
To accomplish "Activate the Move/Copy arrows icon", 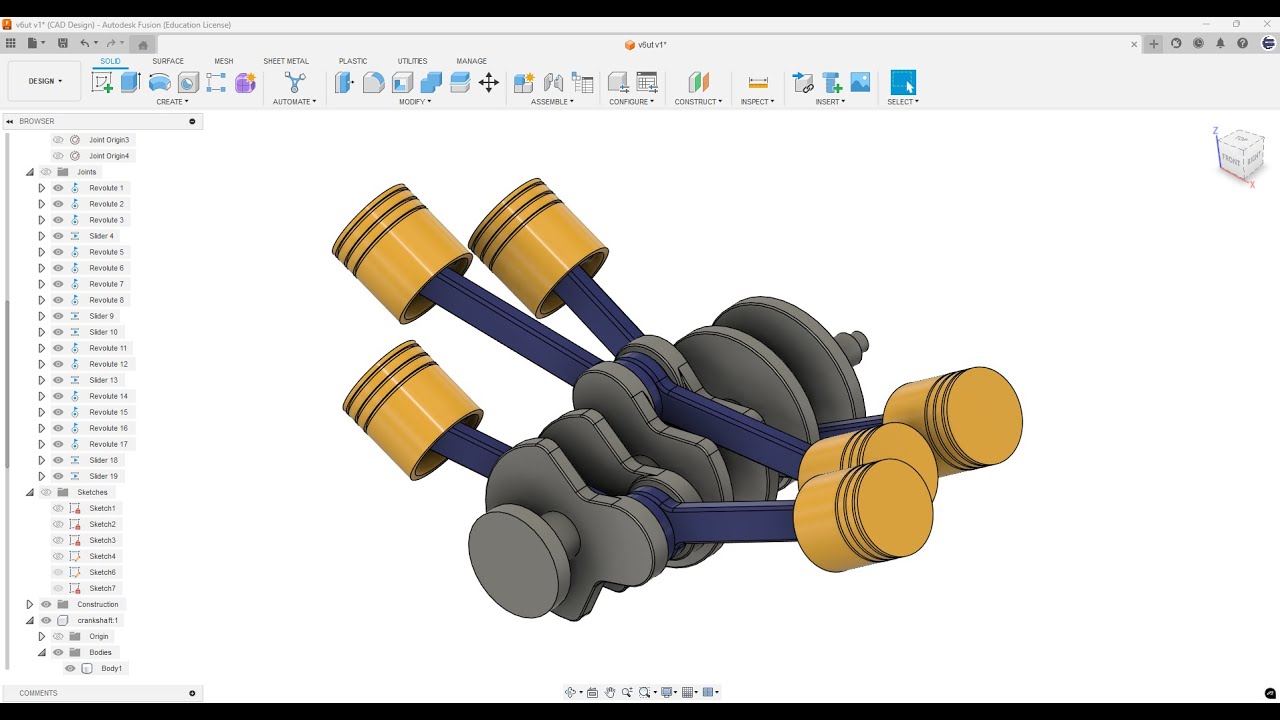I will tap(489, 83).
